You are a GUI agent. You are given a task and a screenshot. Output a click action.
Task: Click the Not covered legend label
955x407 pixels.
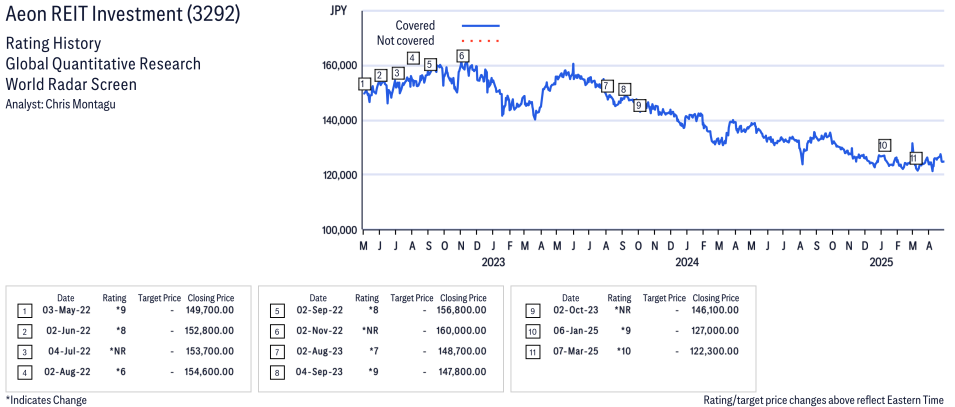[x=405, y=41]
